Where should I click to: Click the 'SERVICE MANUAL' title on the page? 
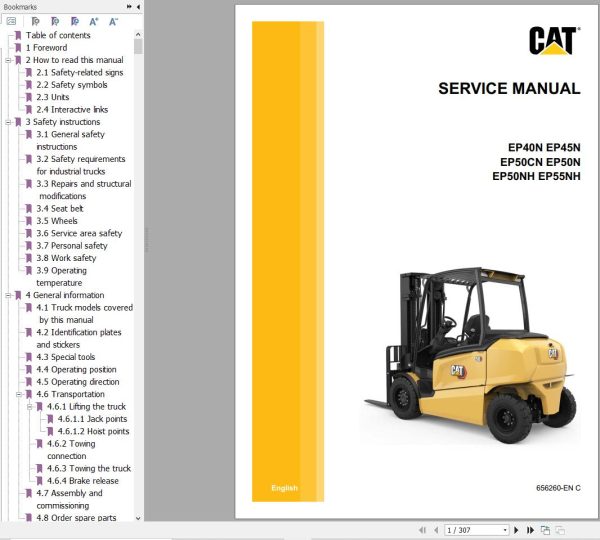(x=509, y=88)
